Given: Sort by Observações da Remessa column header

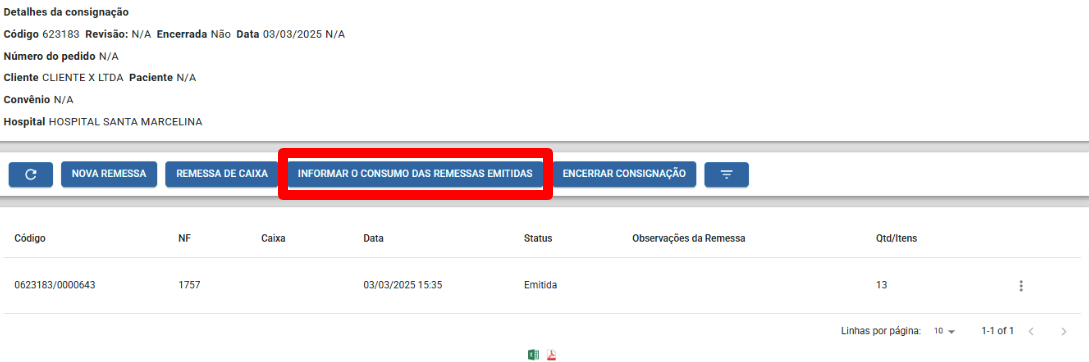Looking at the screenshot, I should 688,238.
